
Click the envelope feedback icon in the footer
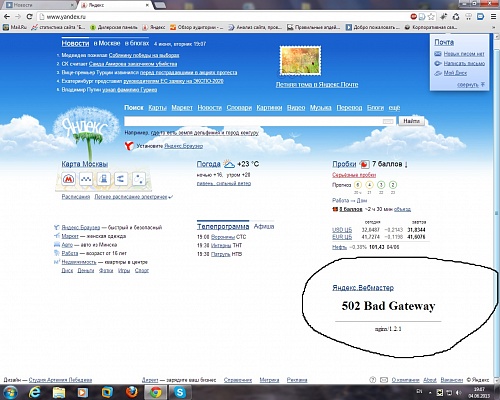pyautogui.click(x=384, y=380)
